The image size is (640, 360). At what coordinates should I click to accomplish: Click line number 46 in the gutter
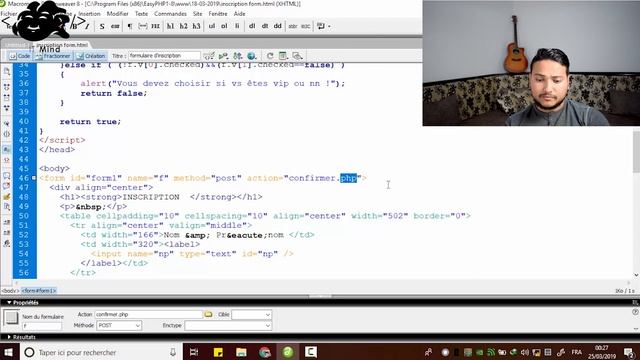[x=24, y=178]
